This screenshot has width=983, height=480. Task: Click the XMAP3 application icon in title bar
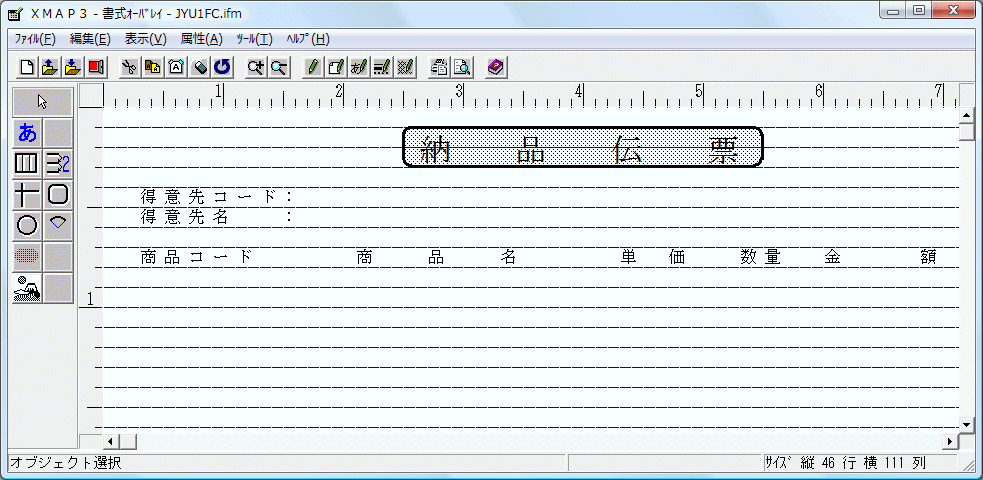[x=16, y=14]
